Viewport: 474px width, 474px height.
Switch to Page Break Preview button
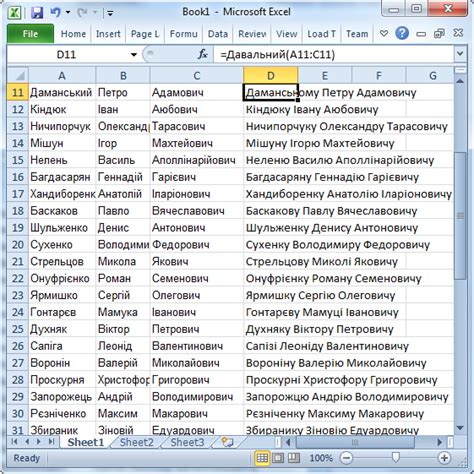click(293, 458)
